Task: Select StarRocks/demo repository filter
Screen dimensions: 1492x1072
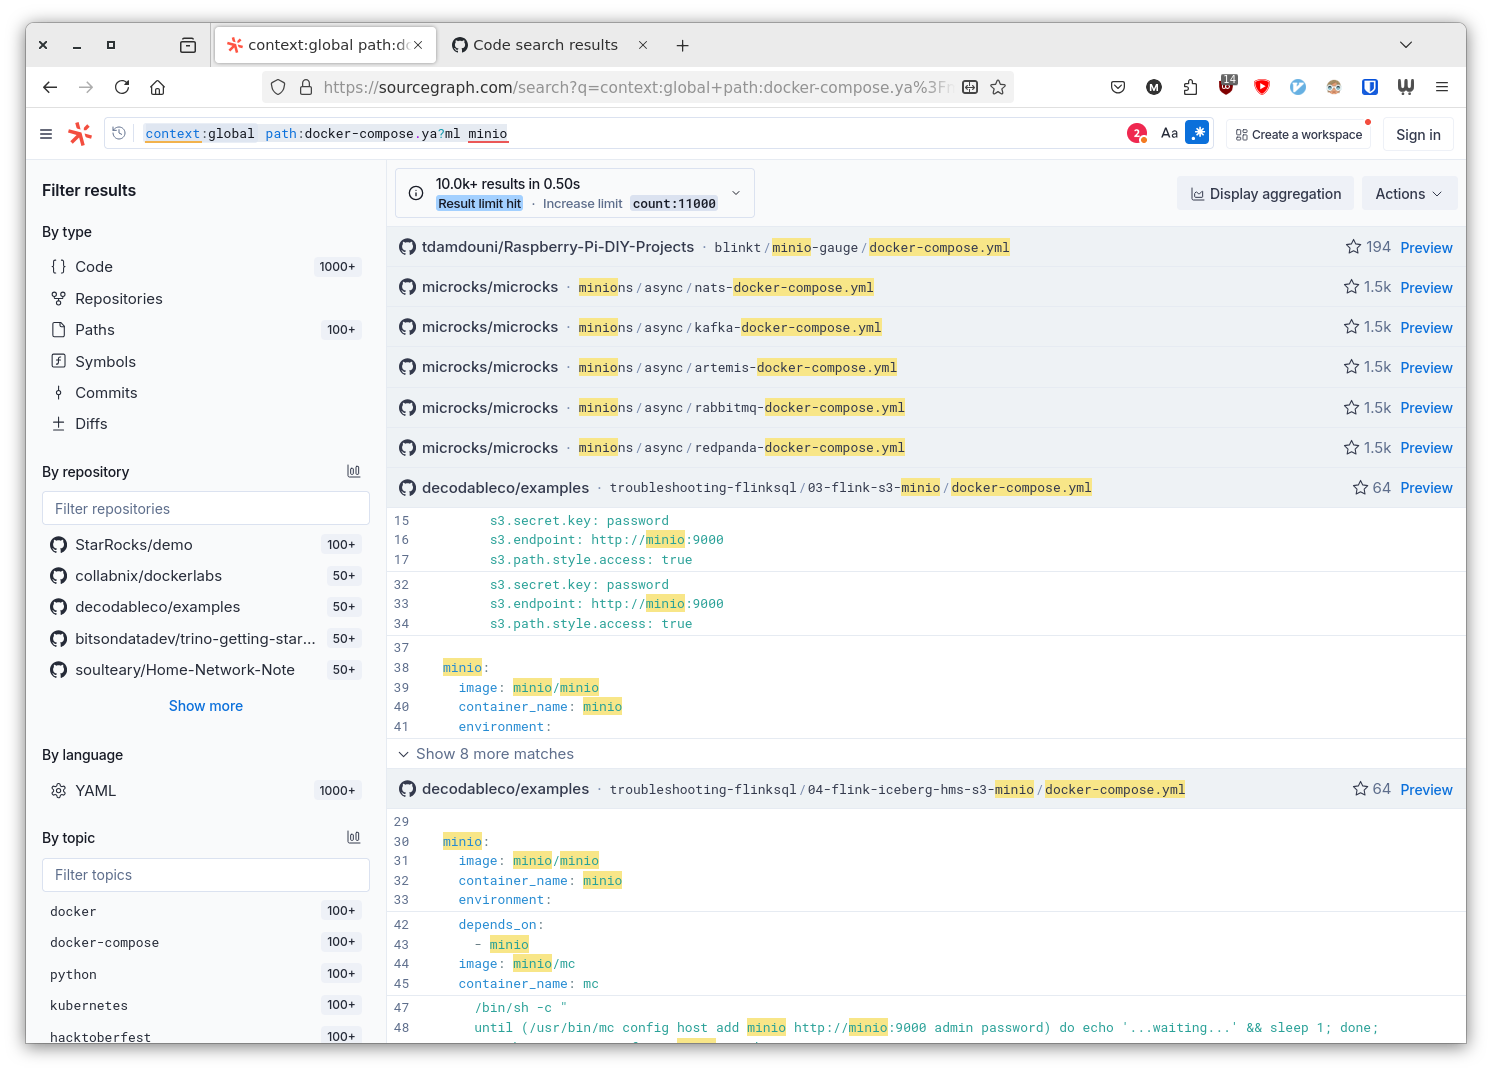Action: pyautogui.click(x=205, y=545)
